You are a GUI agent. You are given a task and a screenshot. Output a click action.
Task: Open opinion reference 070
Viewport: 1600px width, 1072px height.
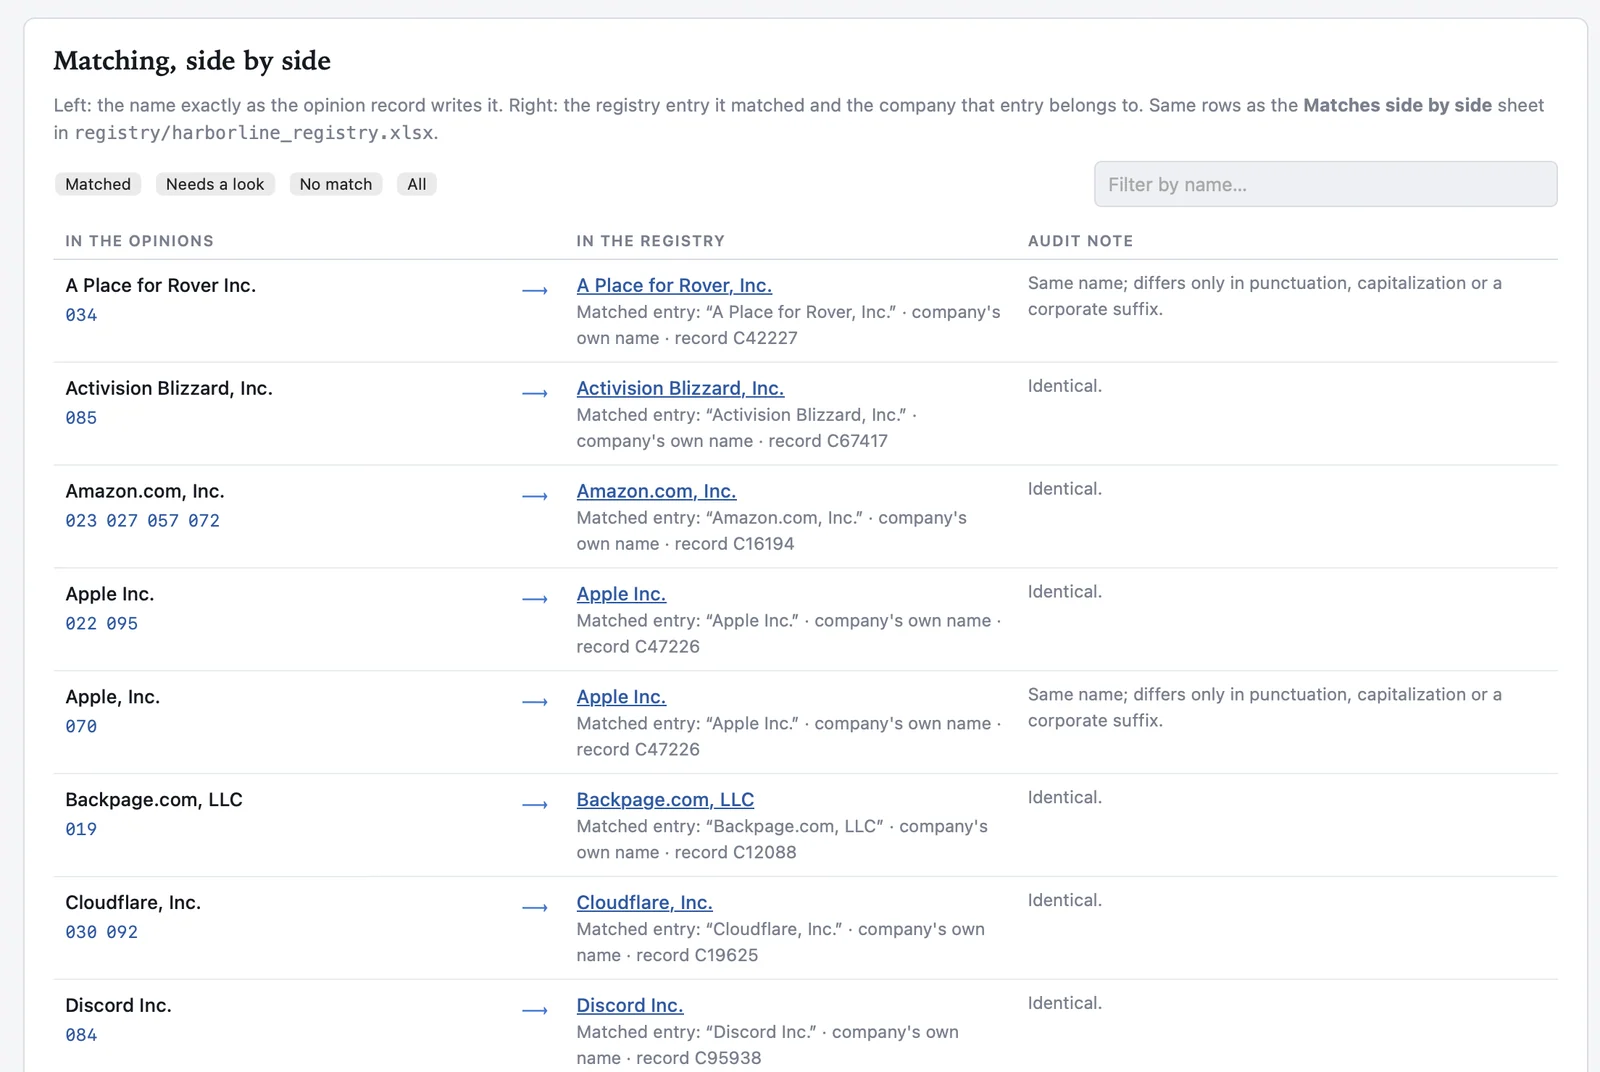pos(81,727)
